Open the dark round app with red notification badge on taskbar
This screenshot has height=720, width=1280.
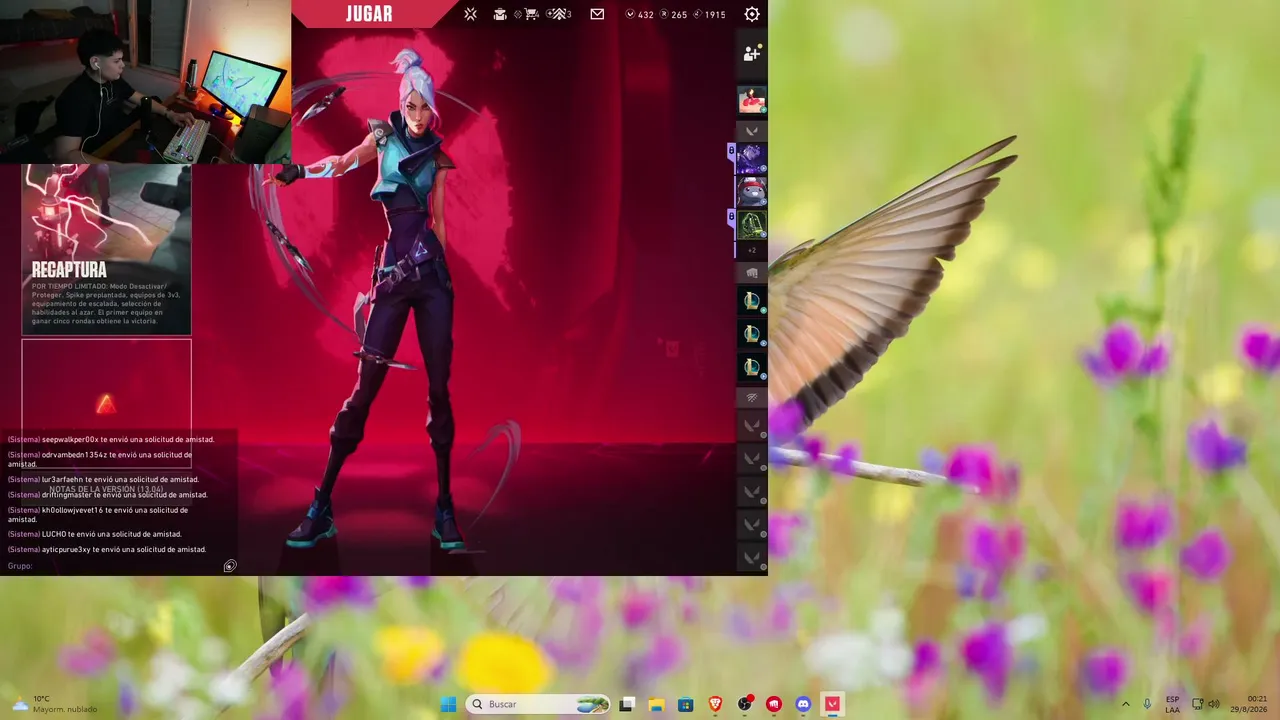click(x=744, y=704)
